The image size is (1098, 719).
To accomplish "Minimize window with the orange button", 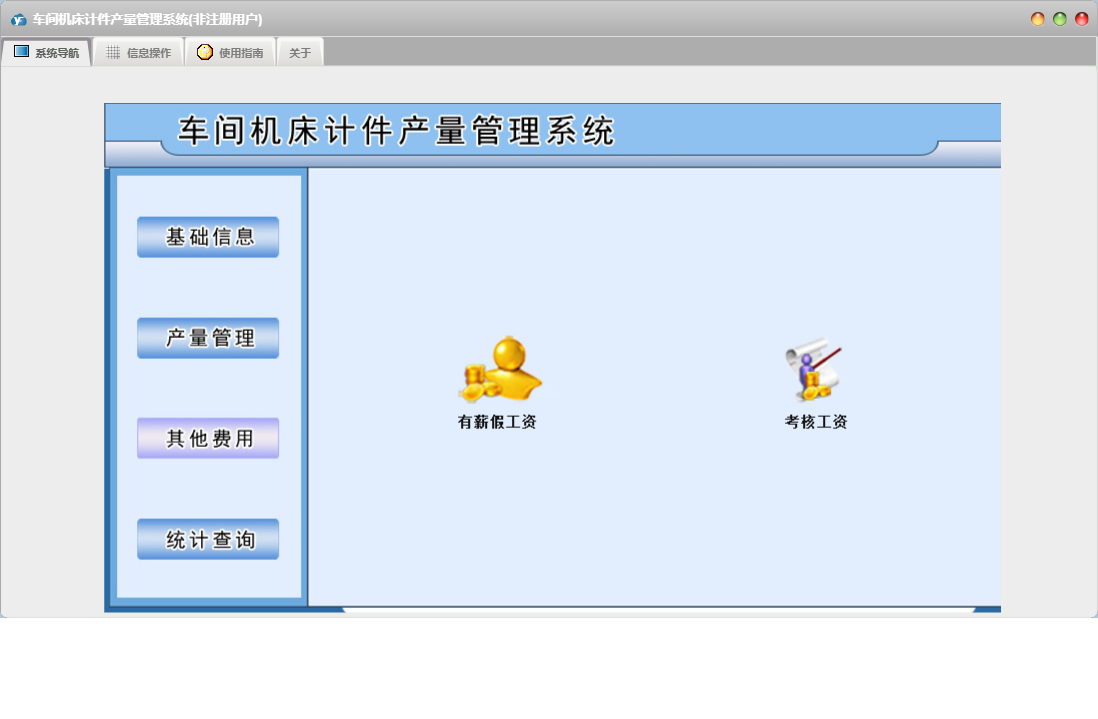I will click(1038, 19).
